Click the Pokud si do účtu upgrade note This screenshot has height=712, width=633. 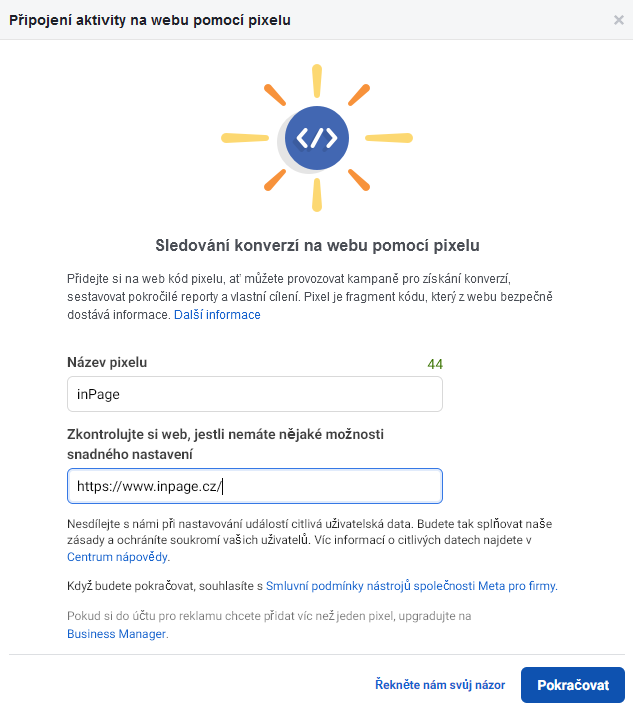tap(269, 625)
